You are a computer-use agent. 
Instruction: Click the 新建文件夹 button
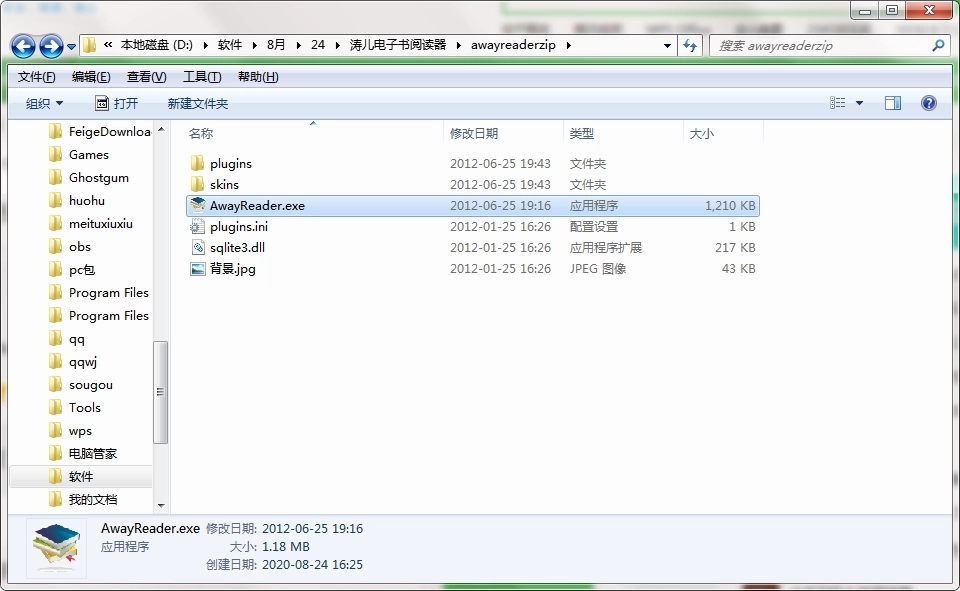(x=196, y=102)
